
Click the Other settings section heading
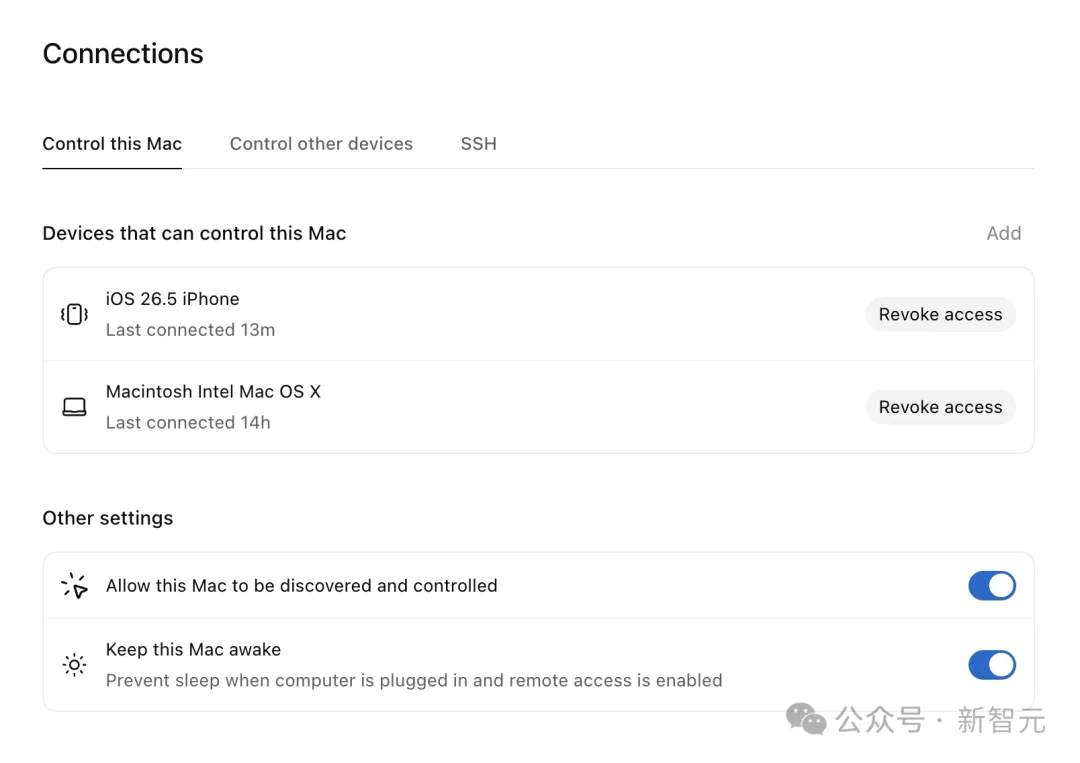pos(108,518)
